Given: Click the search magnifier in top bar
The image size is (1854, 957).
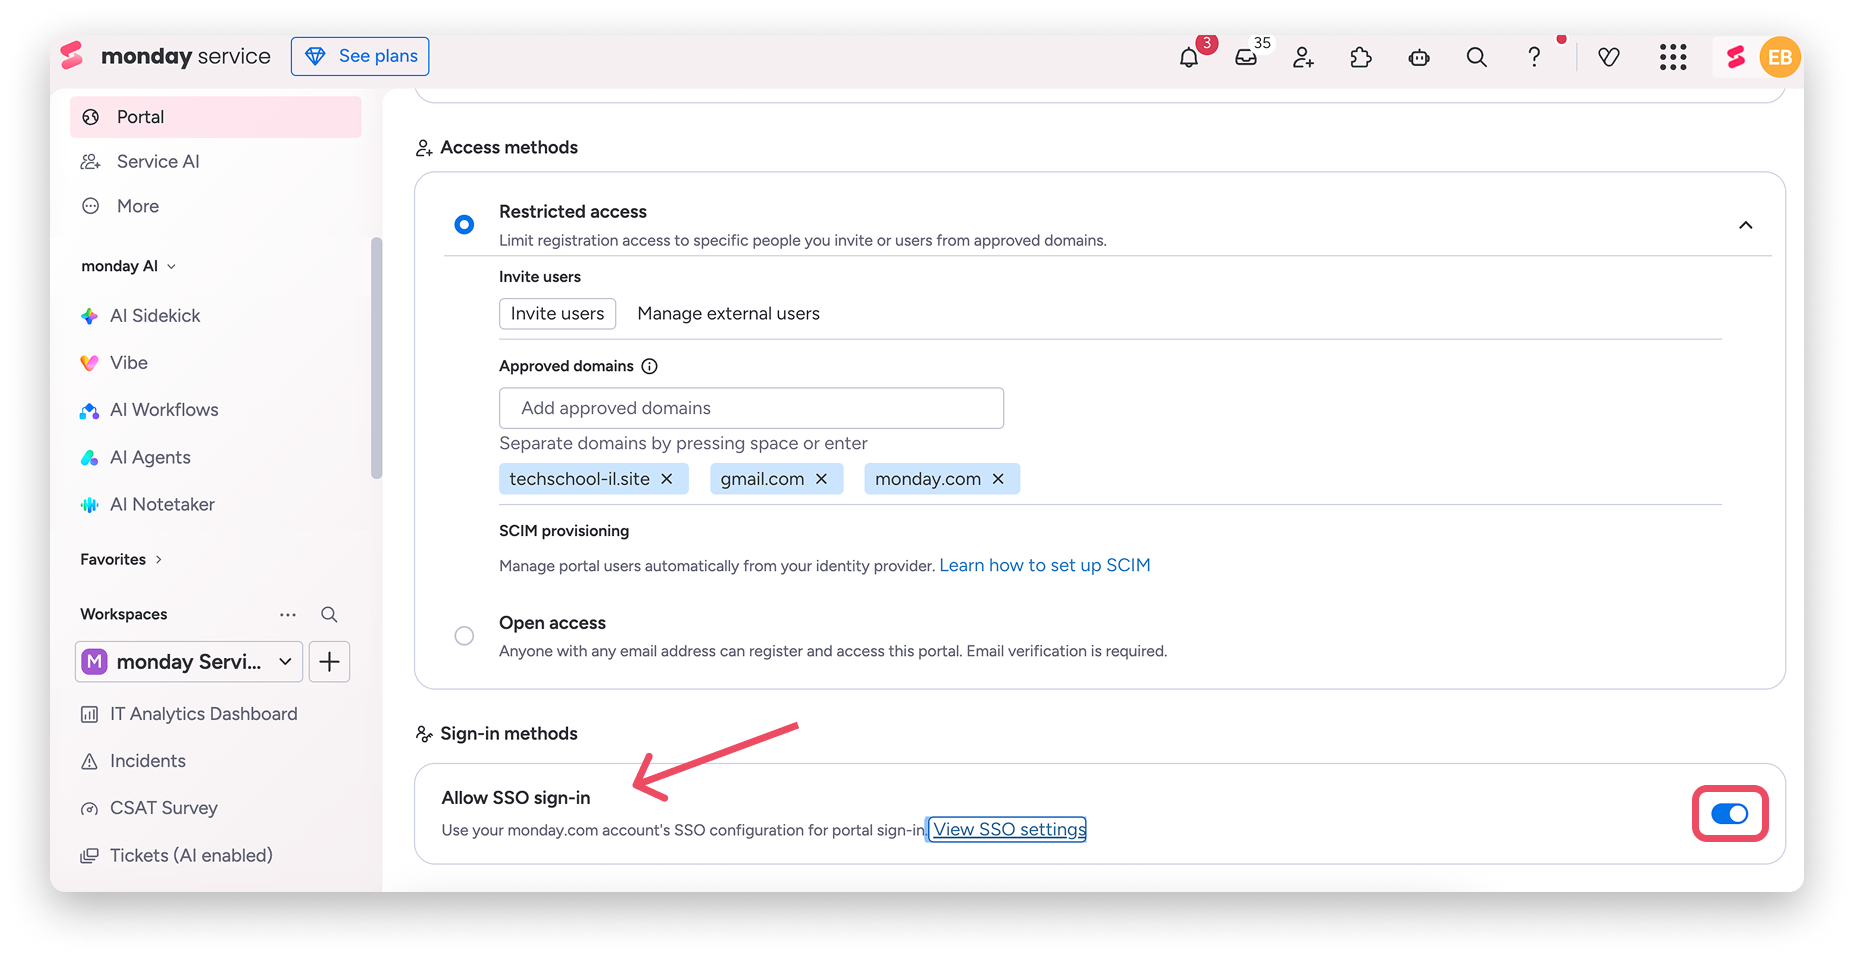Looking at the screenshot, I should [x=1477, y=57].
